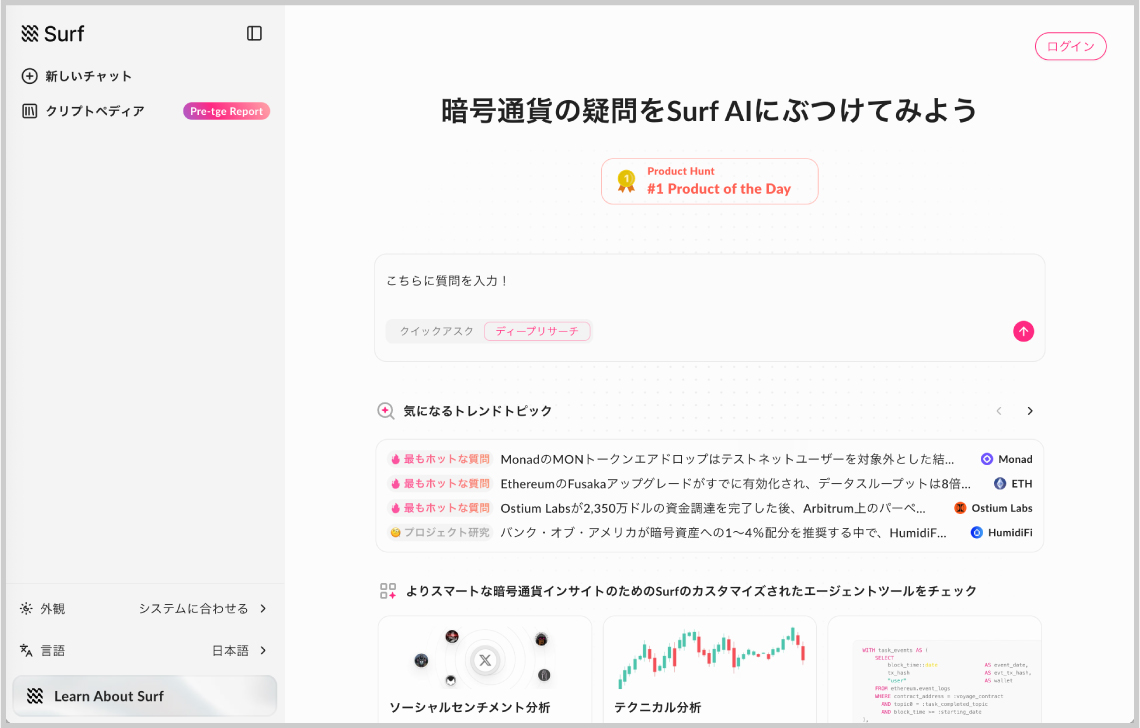Open the Ethereum Fusaka upgrade question
The width and height of the screenshot is (1140, 728).
[x=735, y=484]
